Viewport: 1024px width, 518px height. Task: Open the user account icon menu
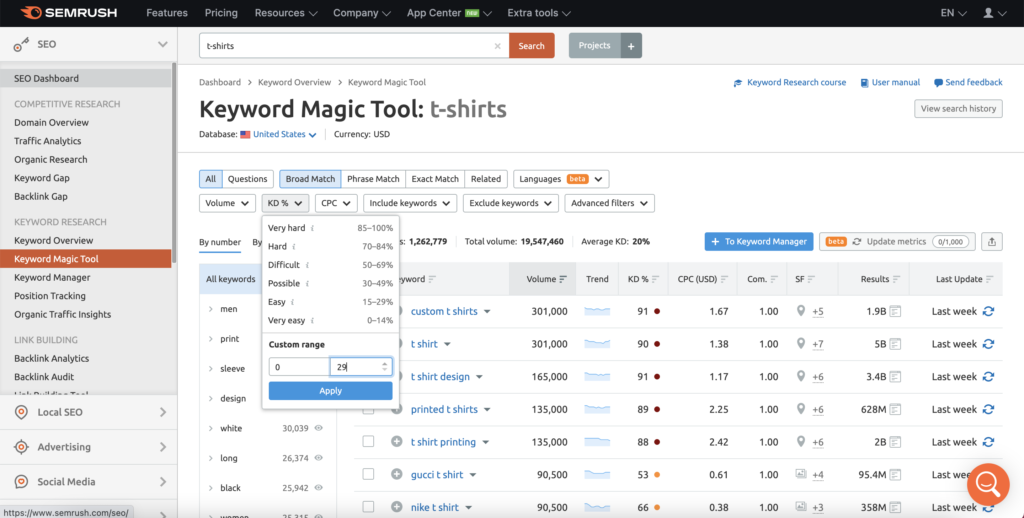pyautogui.click(x=995, y=13)
